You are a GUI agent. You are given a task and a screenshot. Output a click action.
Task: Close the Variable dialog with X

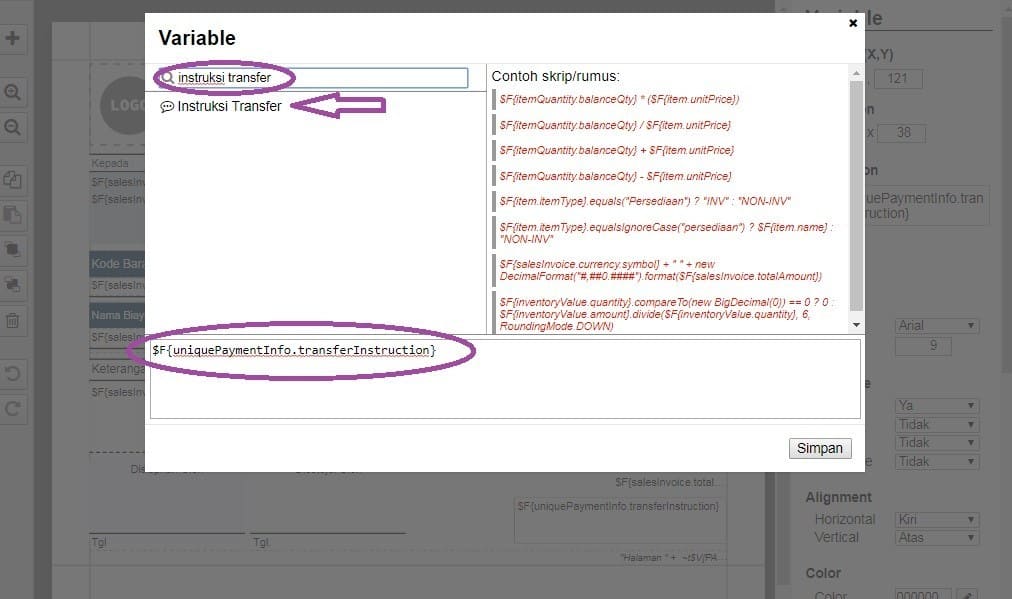[853, 23]
